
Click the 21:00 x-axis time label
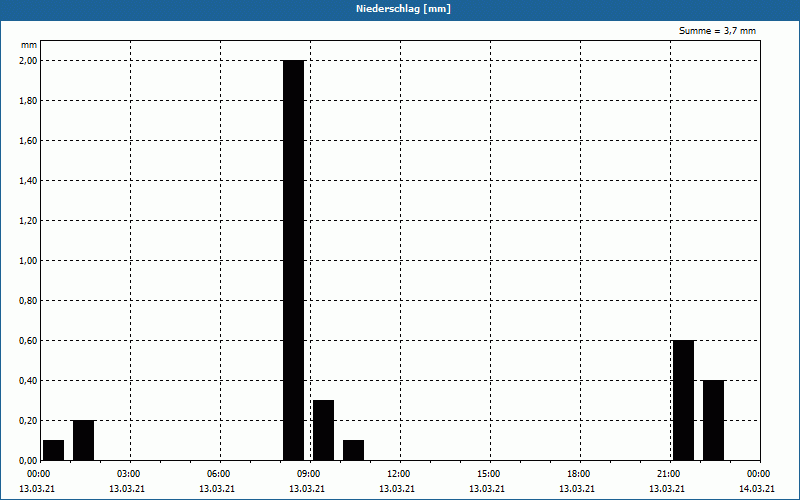click(668, 474)
